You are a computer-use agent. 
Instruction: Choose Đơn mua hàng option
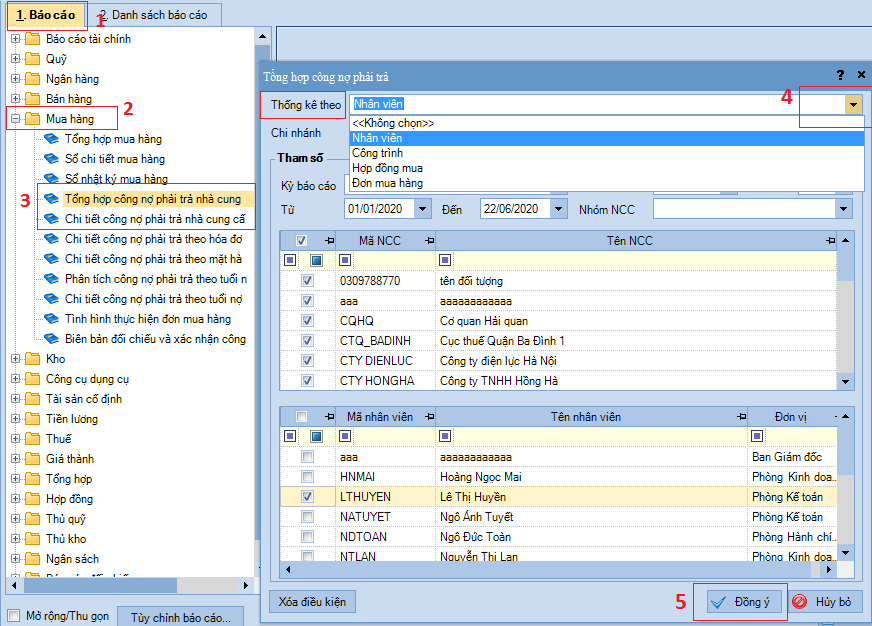click(x=607, y=183)
